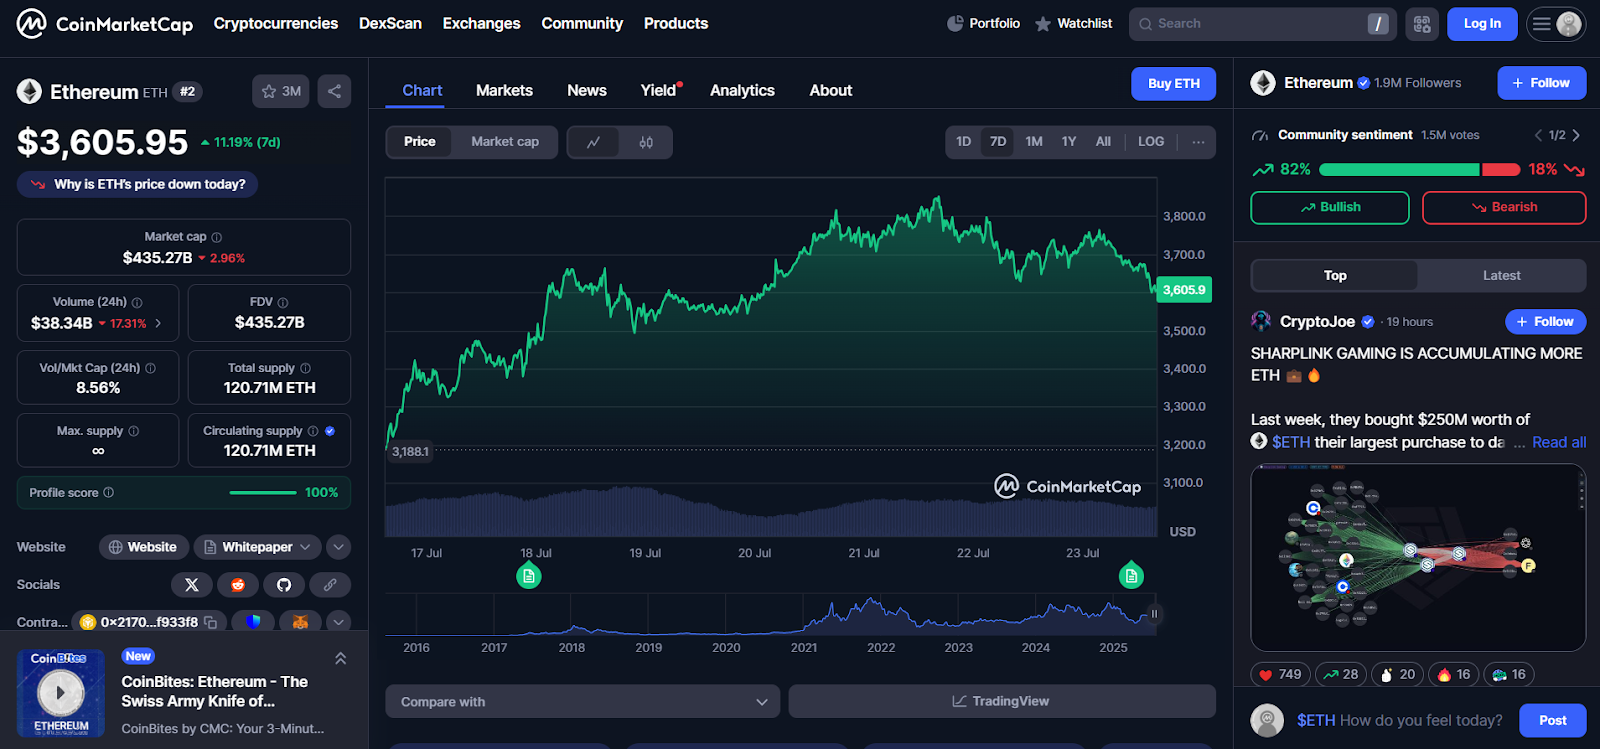Set chart range to All
The height and width of the screenshot is (749, 1600).
pyautogui.click(x=1103, y=142)
